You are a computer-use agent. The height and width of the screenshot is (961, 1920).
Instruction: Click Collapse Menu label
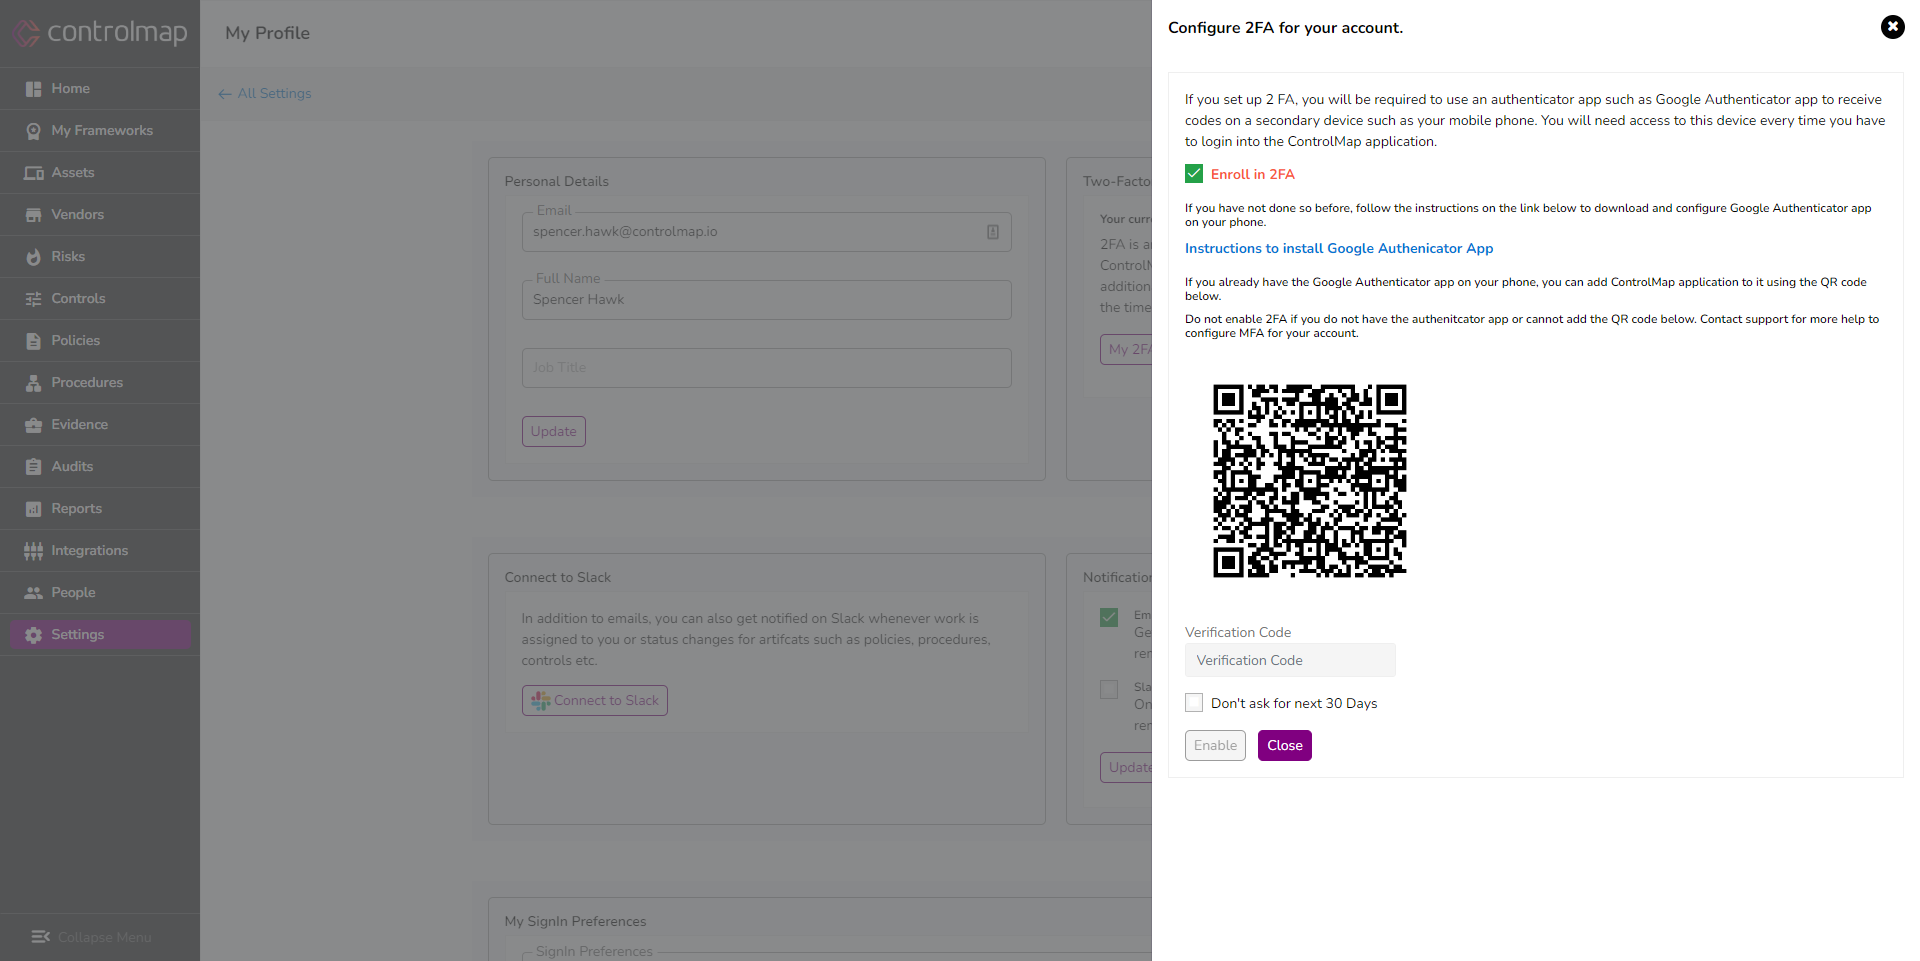105,938
